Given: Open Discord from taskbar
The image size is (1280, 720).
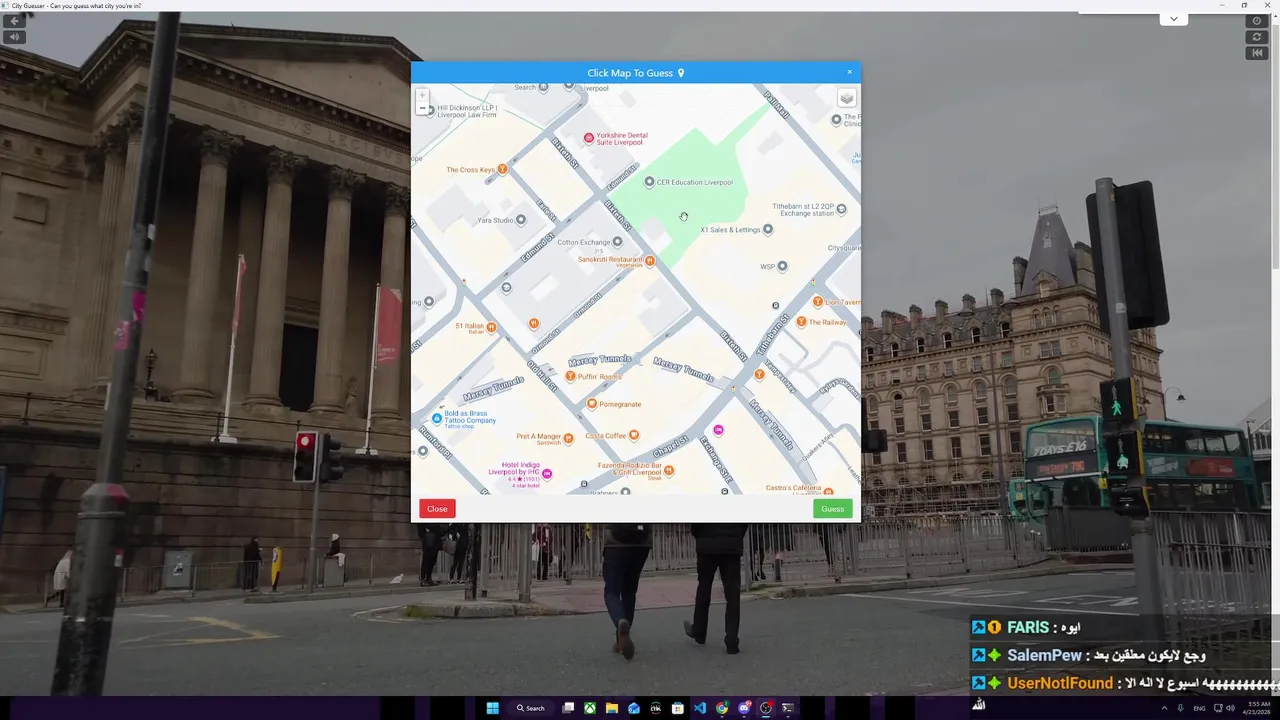Looking at the screenshot, I should click(744, 708).
